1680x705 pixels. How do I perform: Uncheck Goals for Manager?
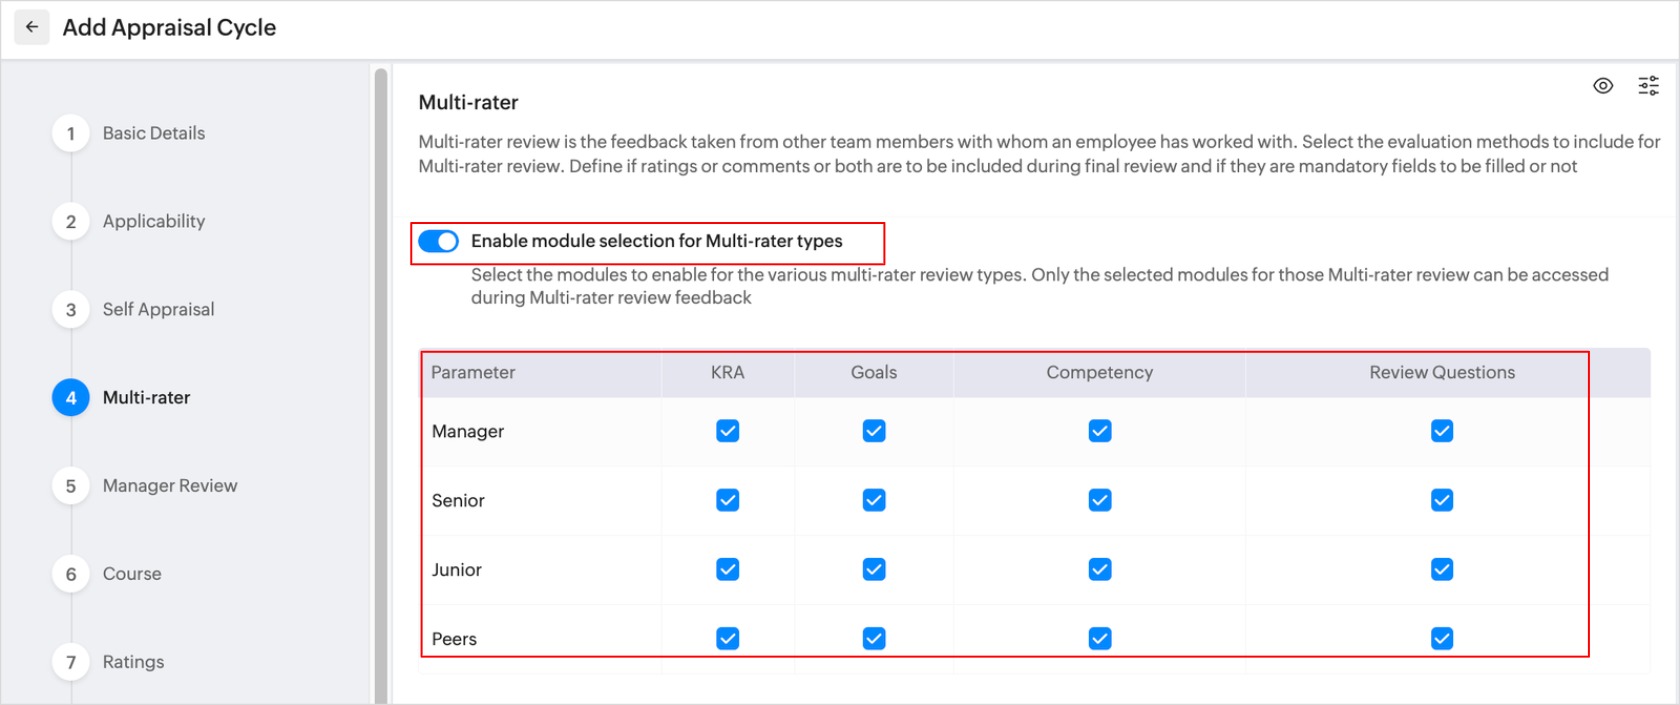(874, 431)
